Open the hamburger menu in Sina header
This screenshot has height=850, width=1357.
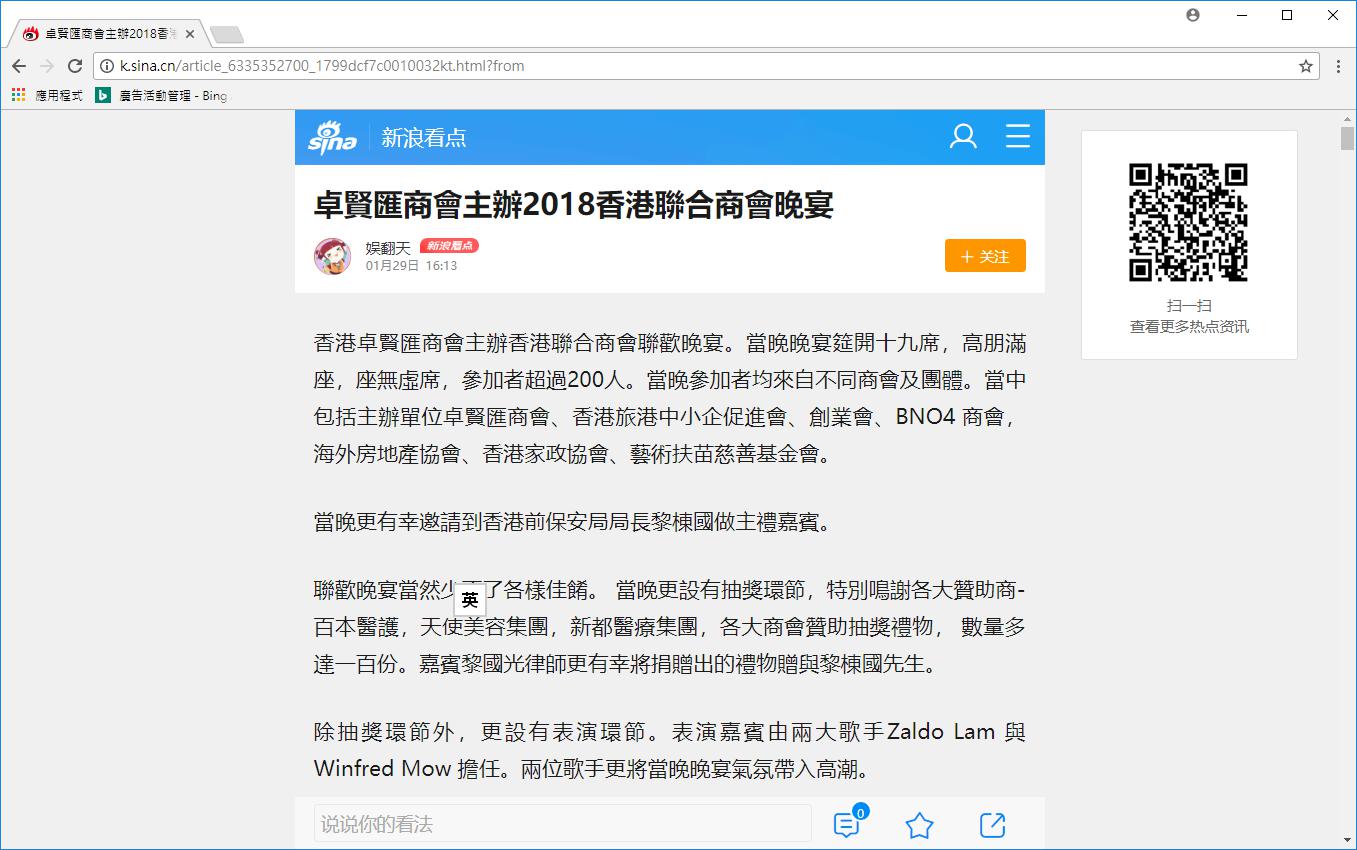[x=1018, y=137]
